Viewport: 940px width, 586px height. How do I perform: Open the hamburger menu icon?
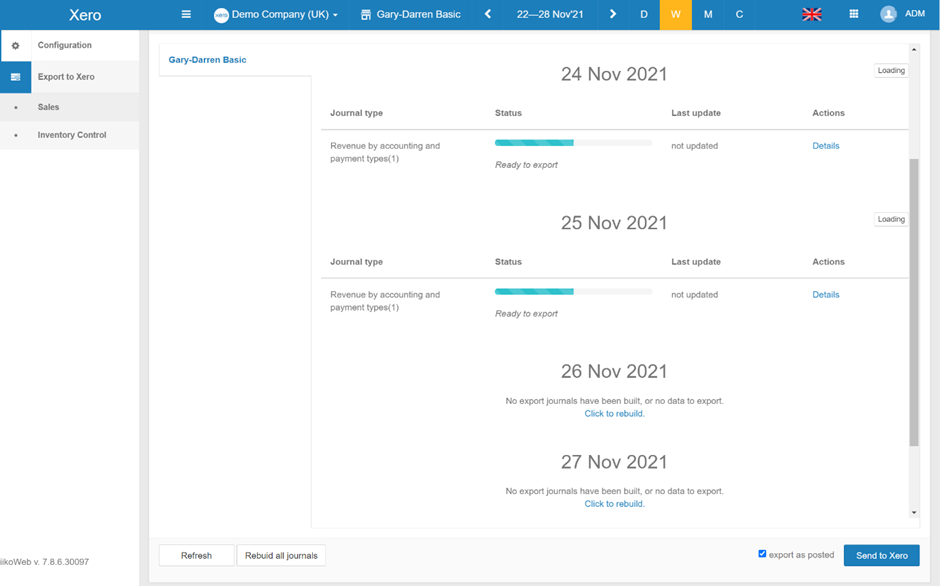(186, 15)
